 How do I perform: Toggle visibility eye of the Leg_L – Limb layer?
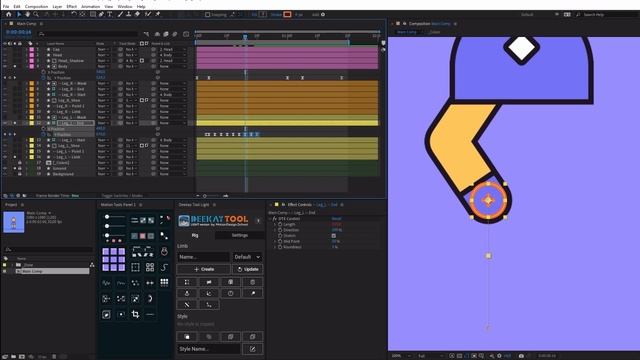click(5, 157)
